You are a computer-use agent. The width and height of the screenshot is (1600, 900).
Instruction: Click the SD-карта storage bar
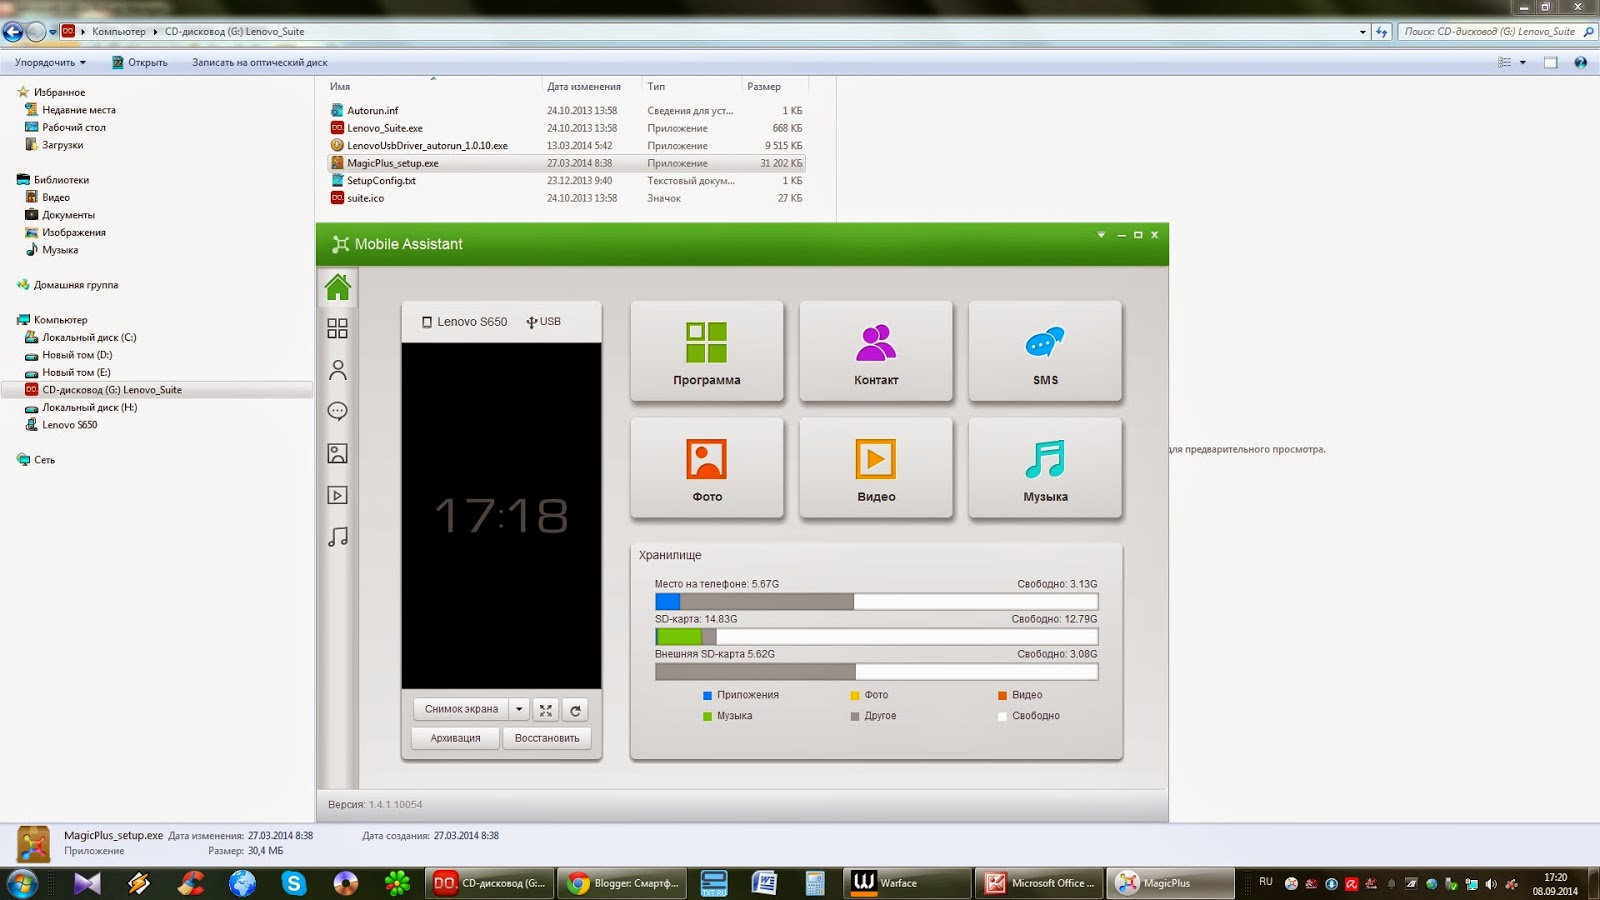(876, 637)
